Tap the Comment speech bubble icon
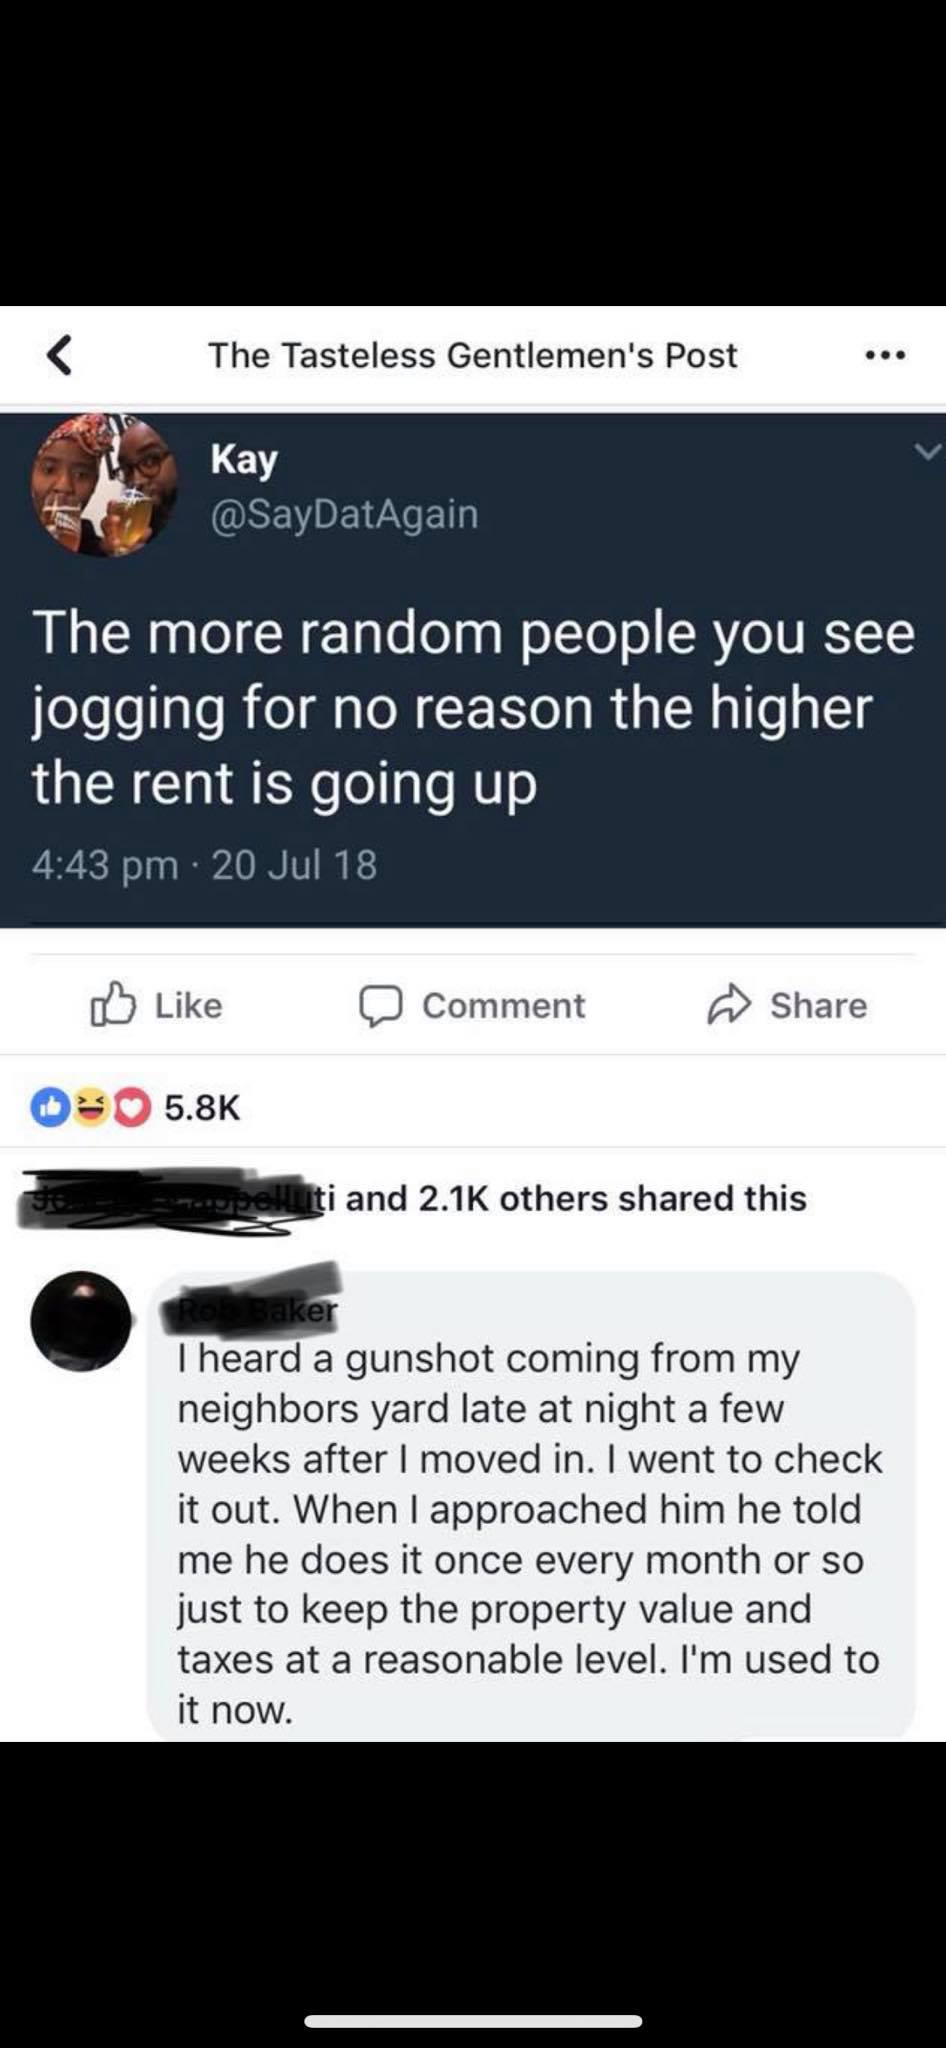The height and width of the screenshot is (2048, 946). (x=381, y=1006)
